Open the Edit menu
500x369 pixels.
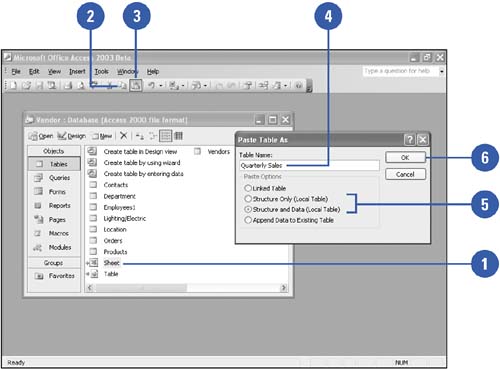click(x=34, y=71)
